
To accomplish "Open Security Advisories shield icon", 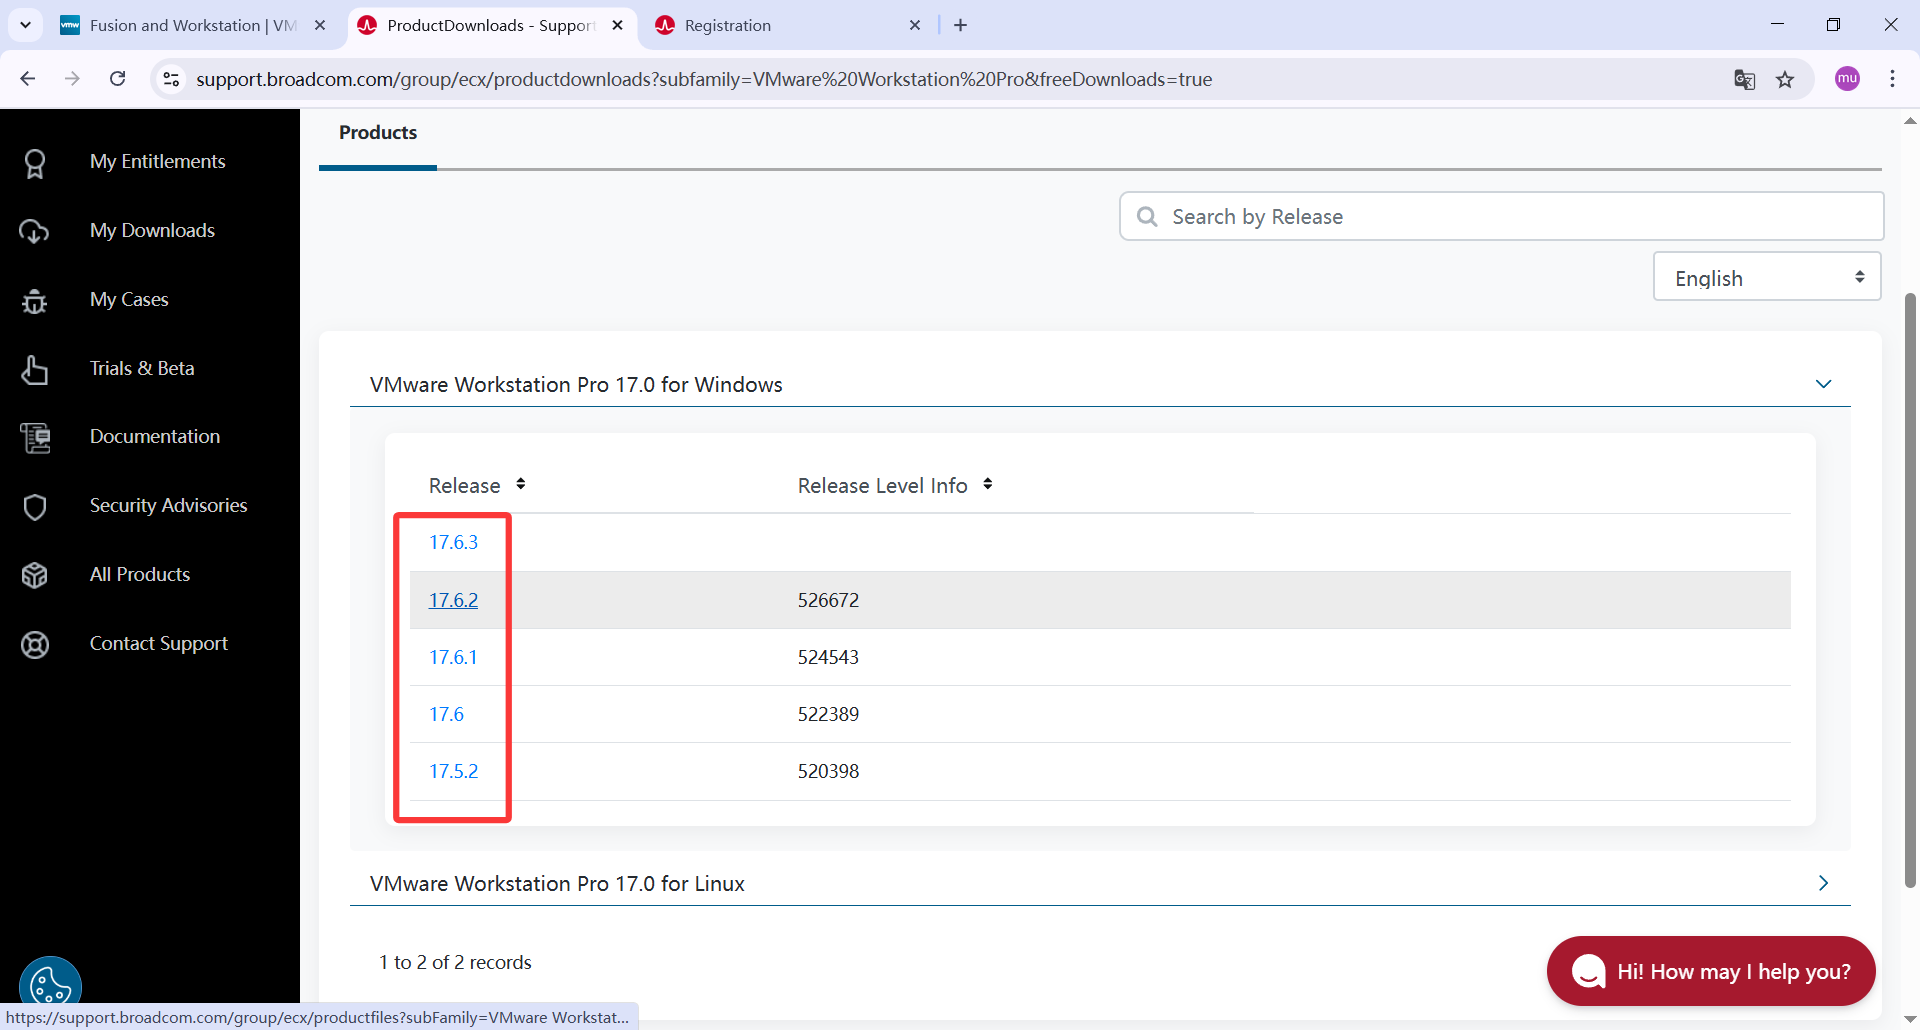I will coord(35,507).
